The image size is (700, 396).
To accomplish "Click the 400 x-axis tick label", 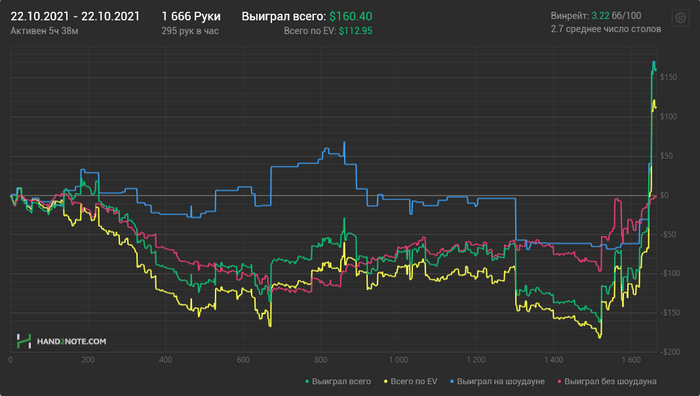I will (165, 360).
